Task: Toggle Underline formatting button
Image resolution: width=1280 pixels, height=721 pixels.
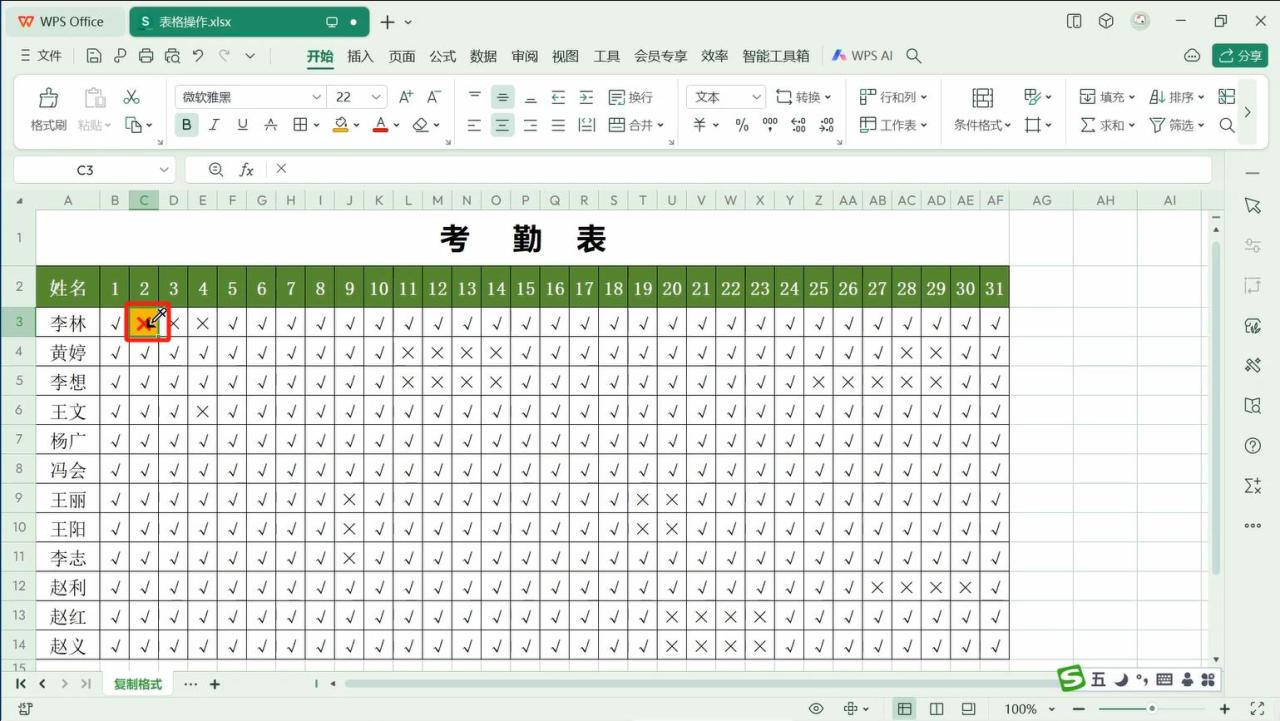Action: 242,125
